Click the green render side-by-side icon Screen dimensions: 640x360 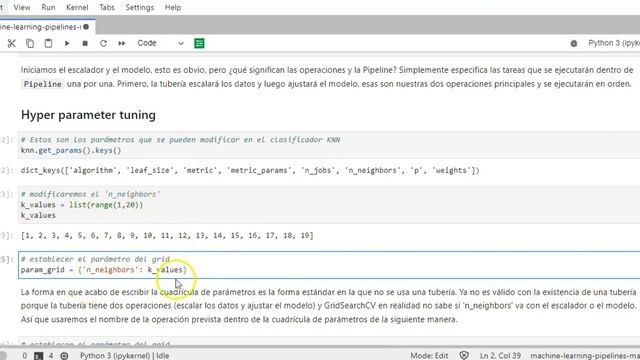pos(199,43)
